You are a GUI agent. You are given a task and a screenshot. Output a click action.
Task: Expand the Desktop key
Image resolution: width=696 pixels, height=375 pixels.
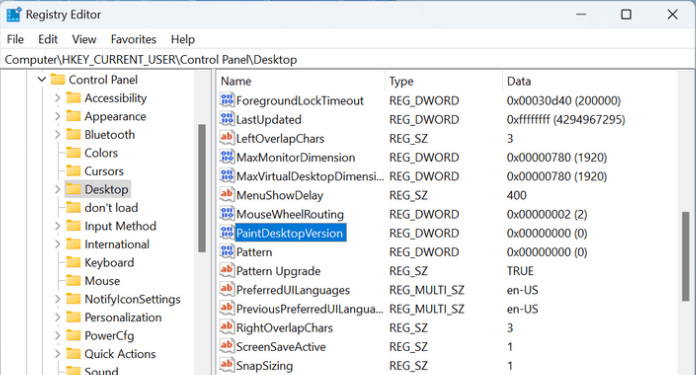57,189
